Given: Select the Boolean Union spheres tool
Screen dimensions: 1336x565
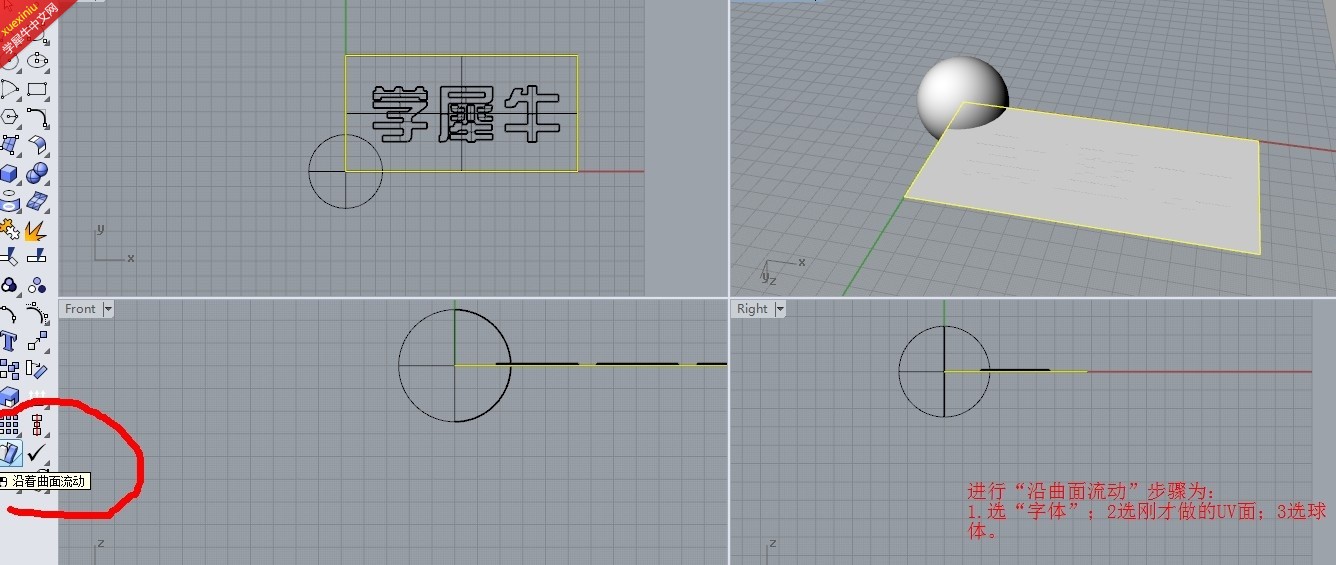Looking at the screenshot, I should pos(38,173).
